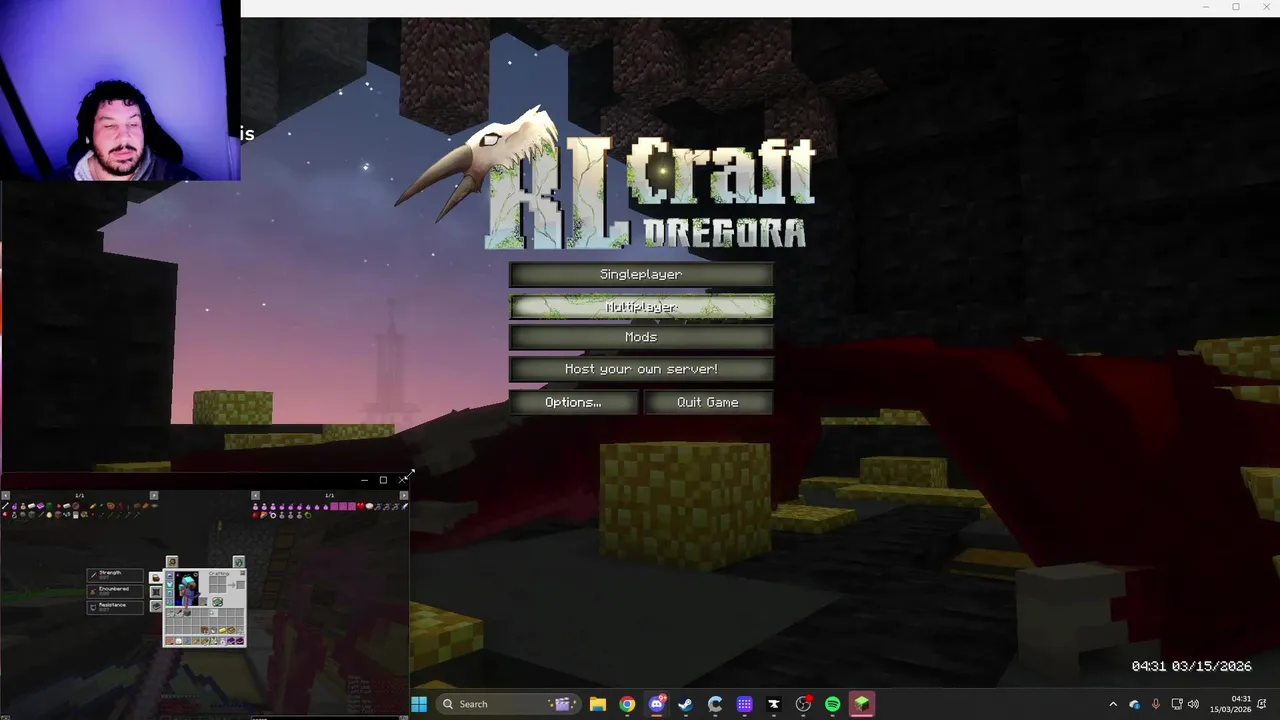Next page arrow of left item list
The image size is (1280, 720).
coord(154,495)
